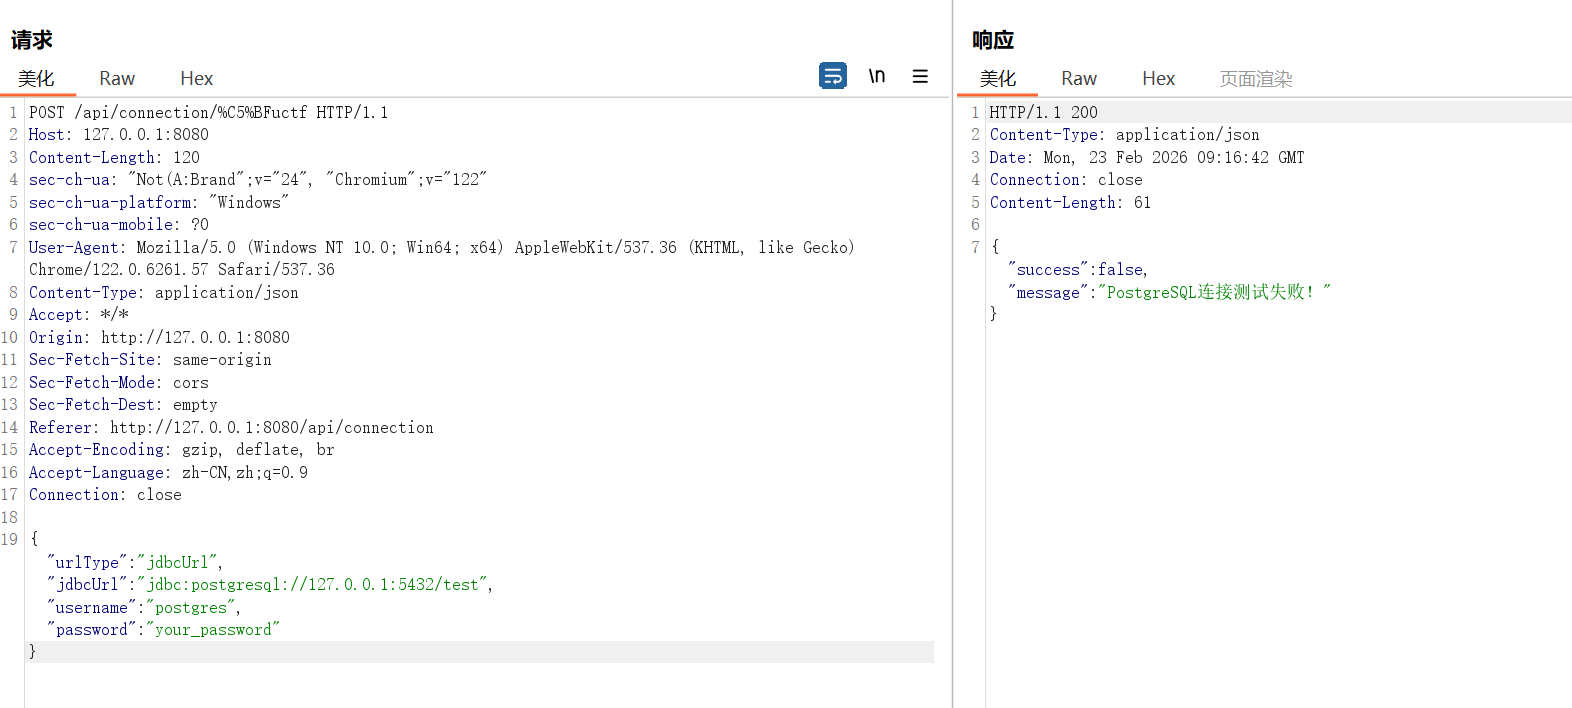This screenshot has height=708, width=1572.
Task: Open the 页面渲染 tab in response
Action: pos(1255,79)
